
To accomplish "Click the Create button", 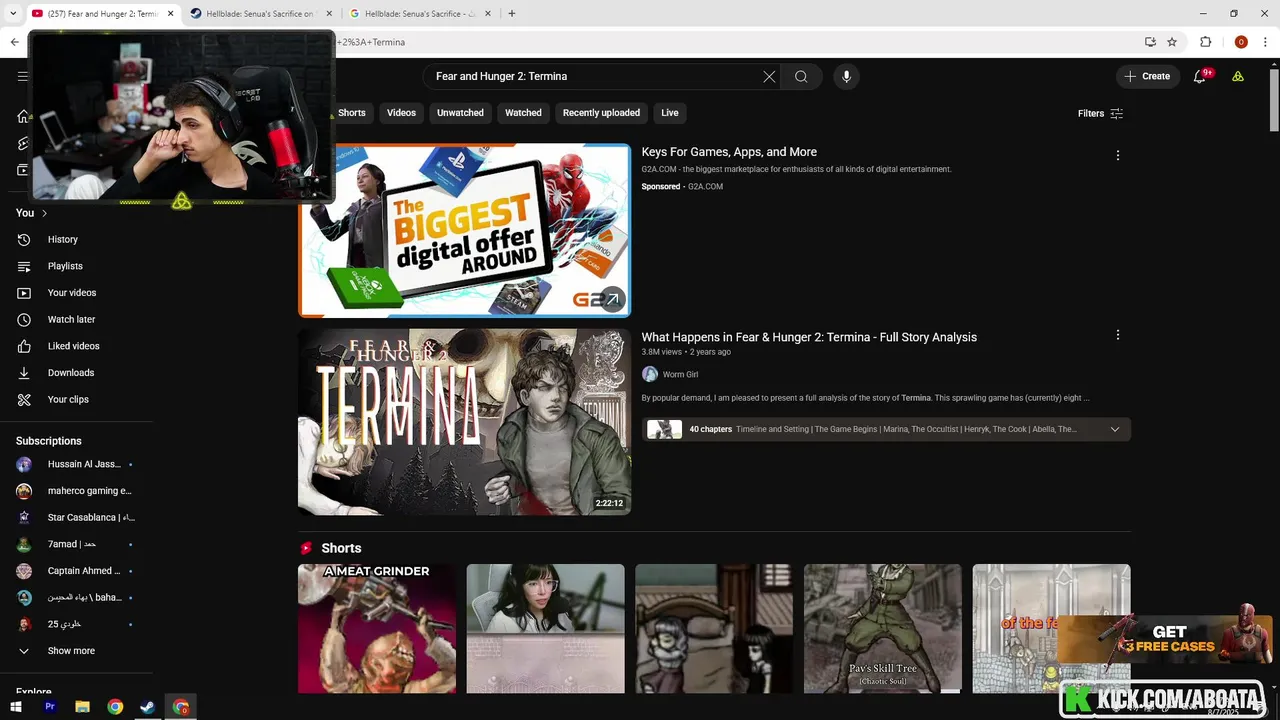I will [x=1147, y=76].
